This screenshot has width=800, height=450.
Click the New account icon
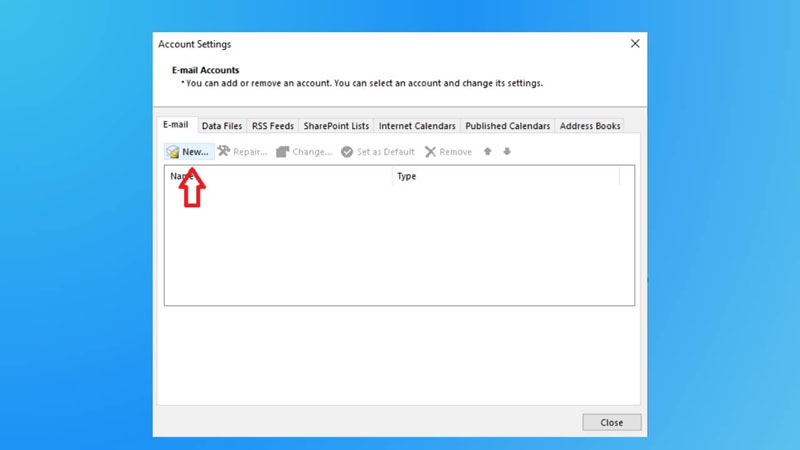173,152
